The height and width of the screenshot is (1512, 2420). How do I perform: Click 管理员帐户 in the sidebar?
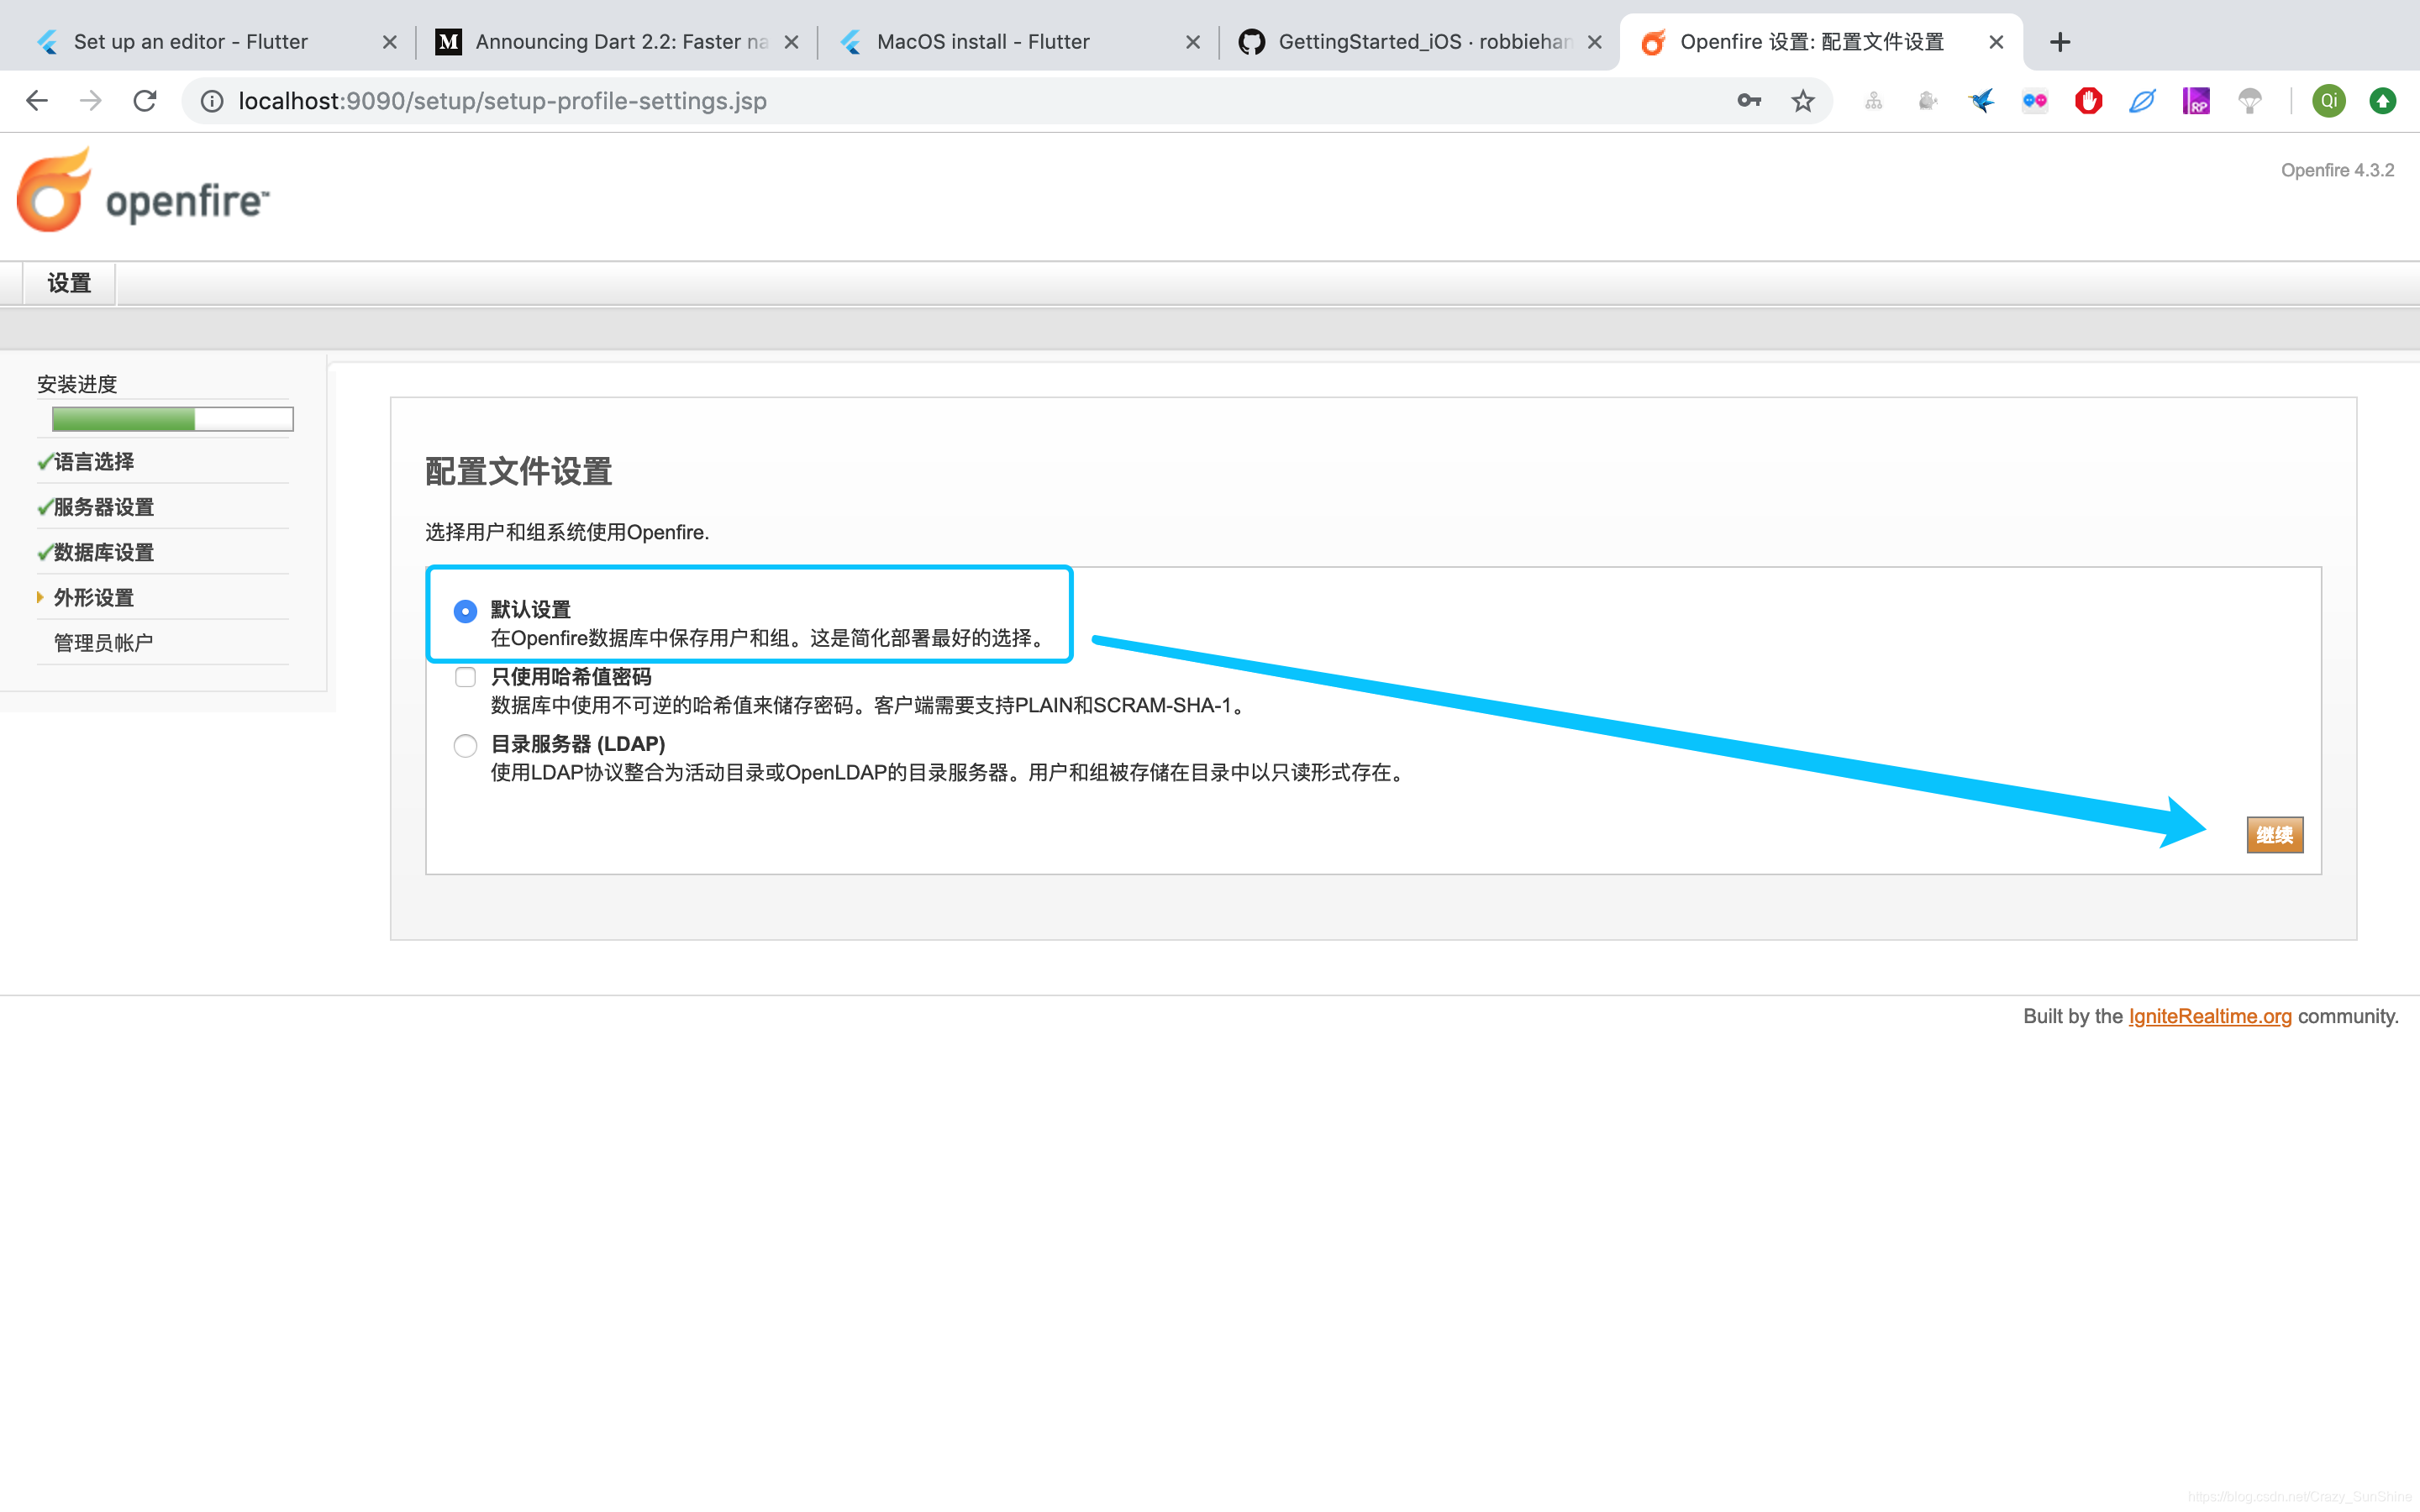103,643
